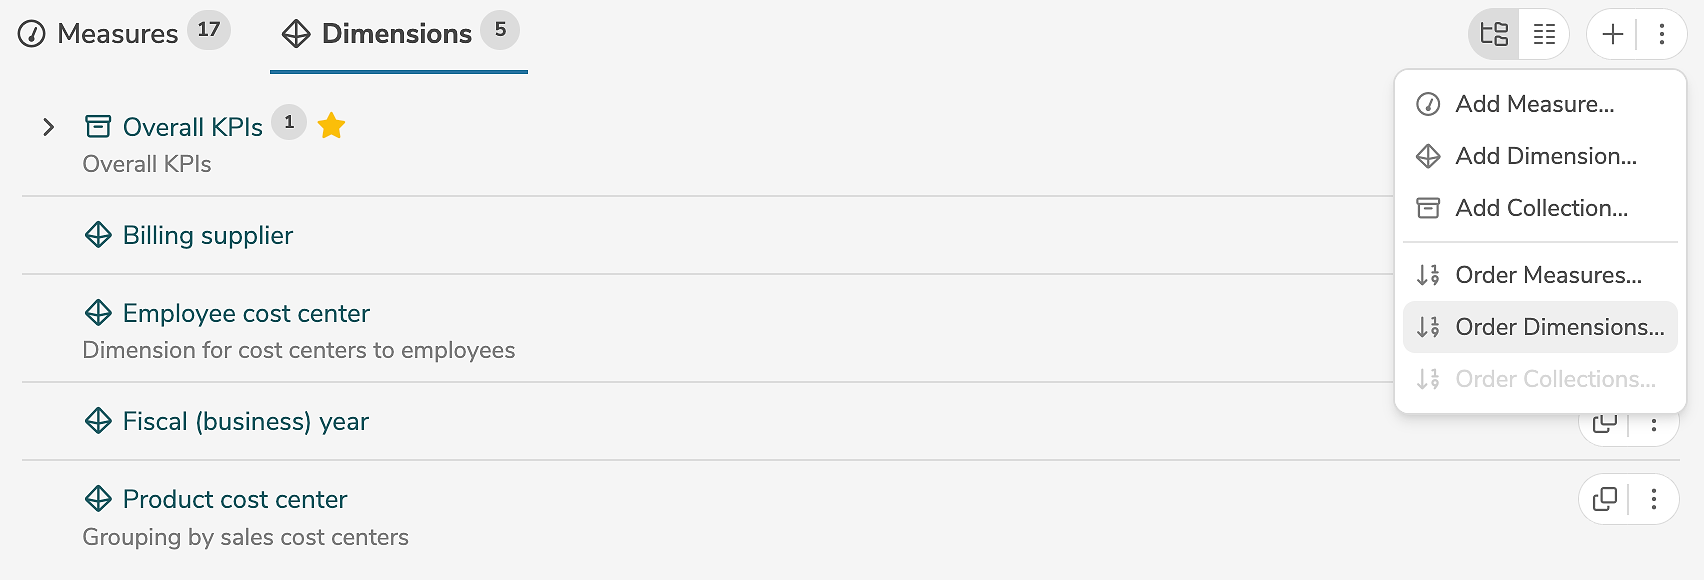Choose Add Dimension from menu
Screen dimensions: 1704x580
coord(1545,156)
